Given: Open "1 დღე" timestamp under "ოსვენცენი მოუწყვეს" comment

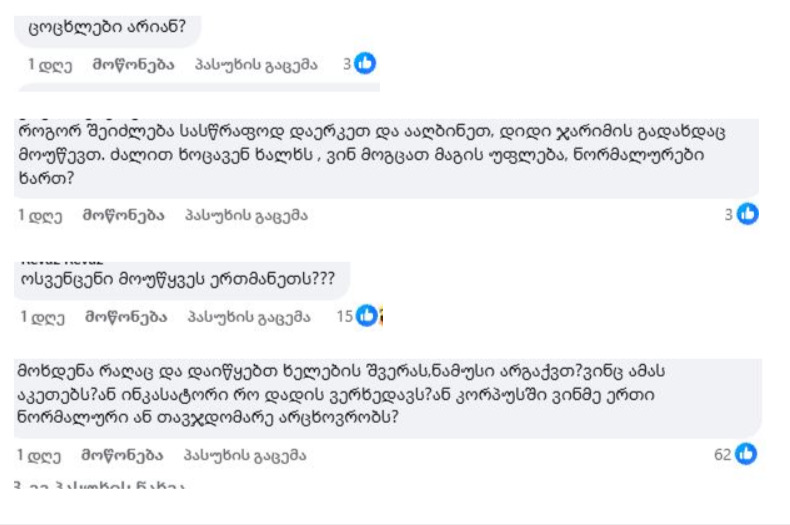Looking at the screenshot, I should pos(43,317).
